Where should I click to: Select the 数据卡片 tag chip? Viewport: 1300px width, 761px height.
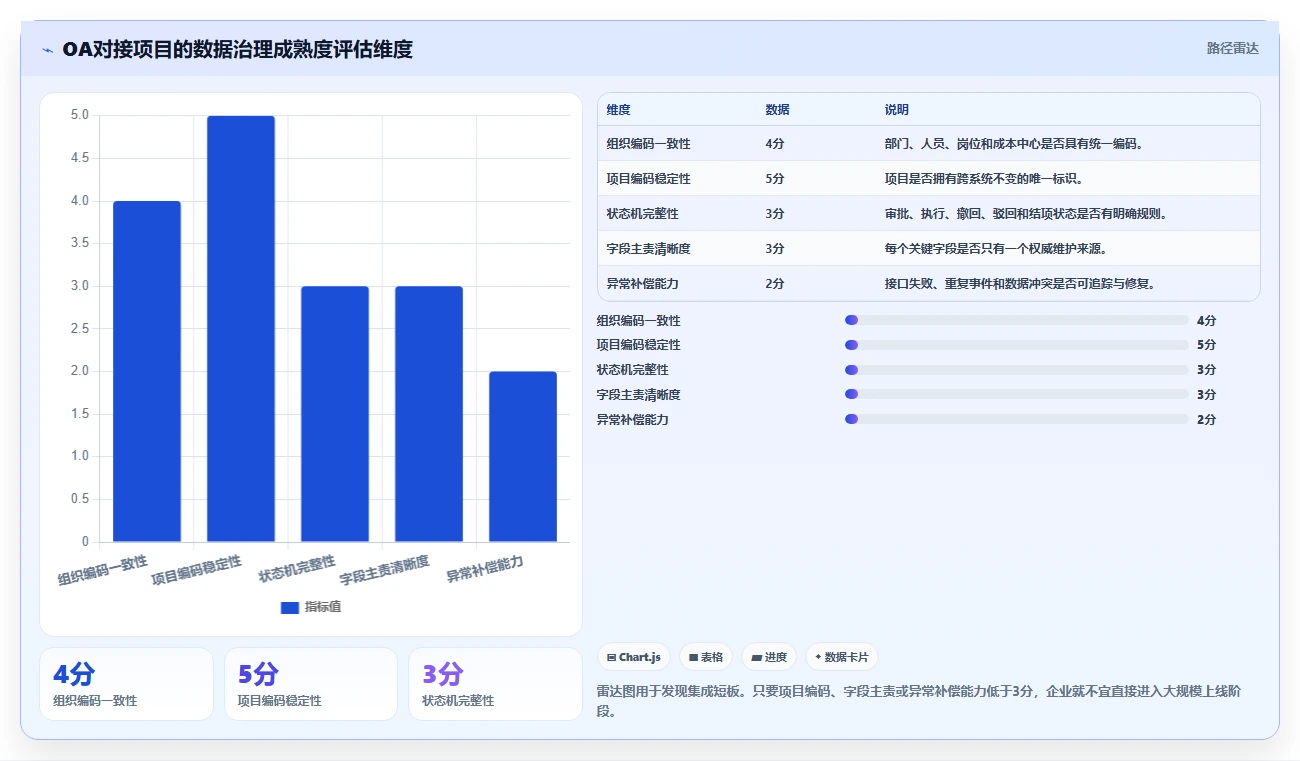tap(842, 657)
